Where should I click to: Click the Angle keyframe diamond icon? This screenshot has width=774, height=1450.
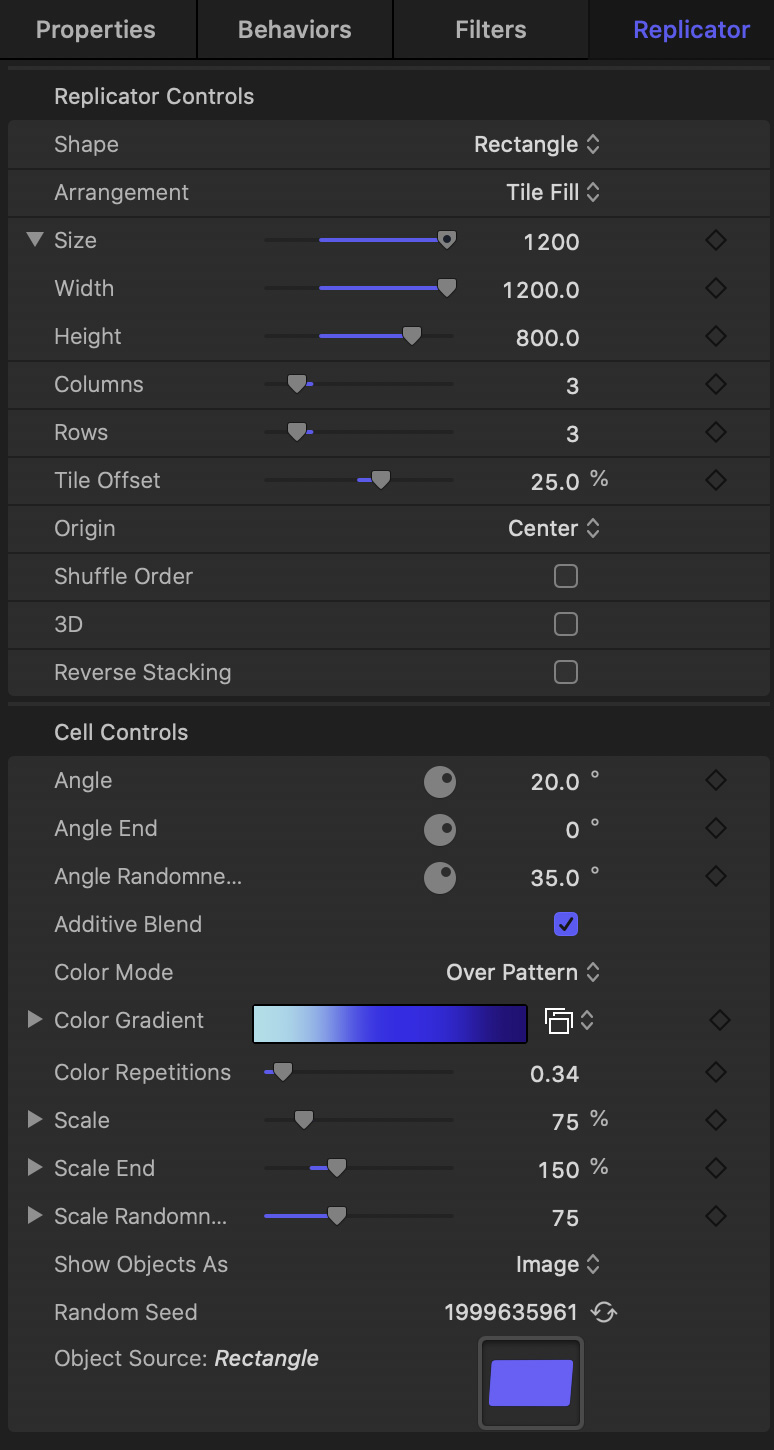[x=716, y=780]
